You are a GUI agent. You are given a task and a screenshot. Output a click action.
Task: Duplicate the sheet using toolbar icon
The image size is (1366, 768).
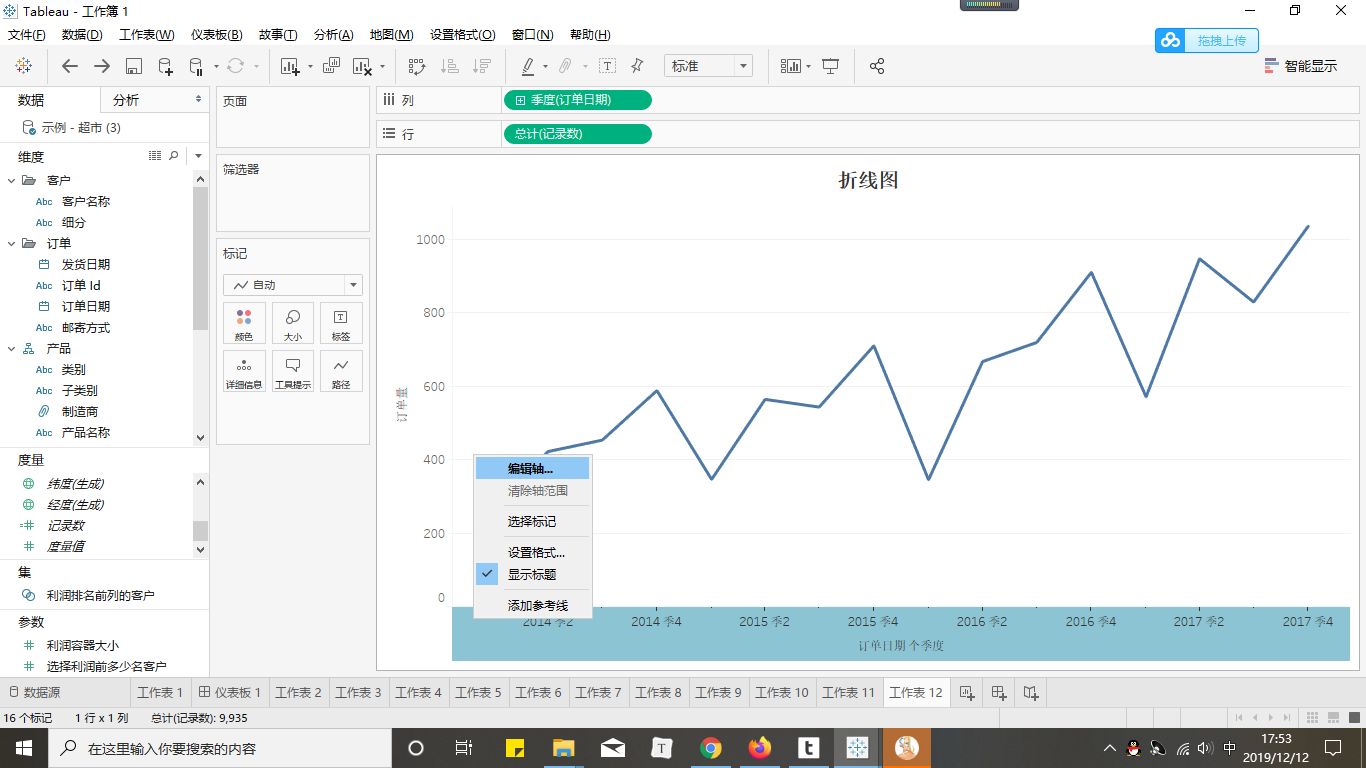[x=332, y=66]
